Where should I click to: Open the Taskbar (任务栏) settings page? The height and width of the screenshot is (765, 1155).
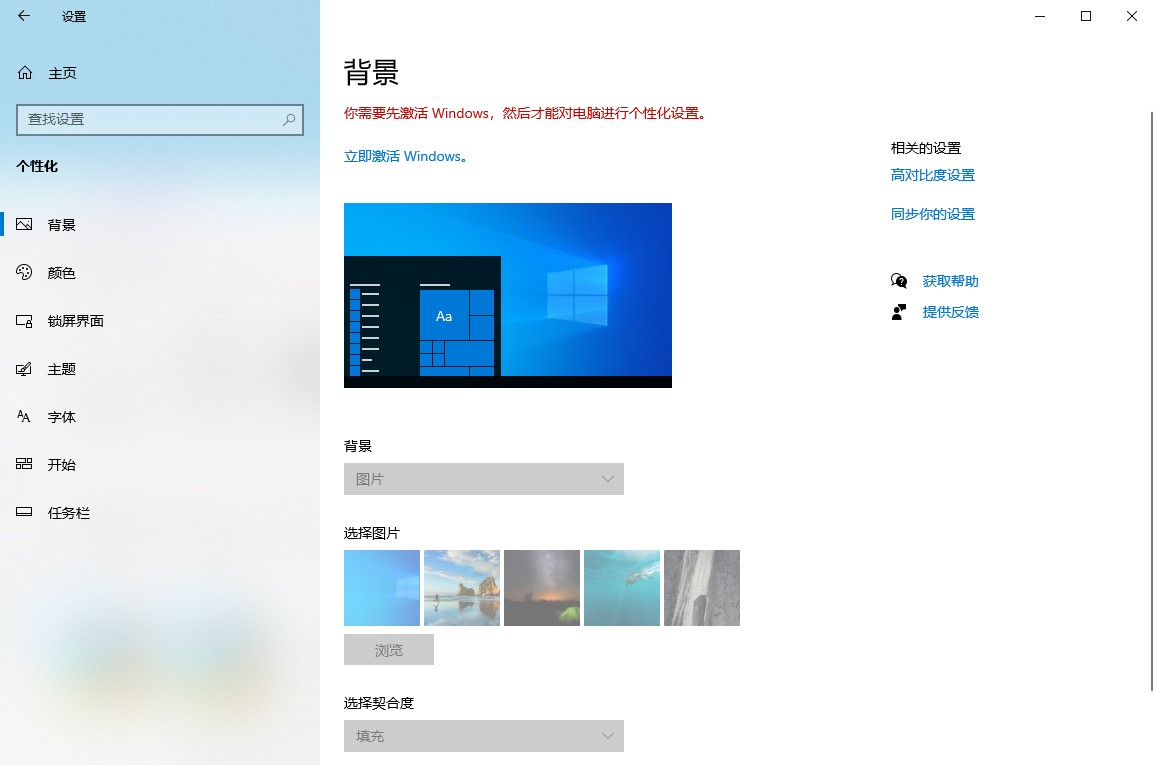(x=68, y=513)
